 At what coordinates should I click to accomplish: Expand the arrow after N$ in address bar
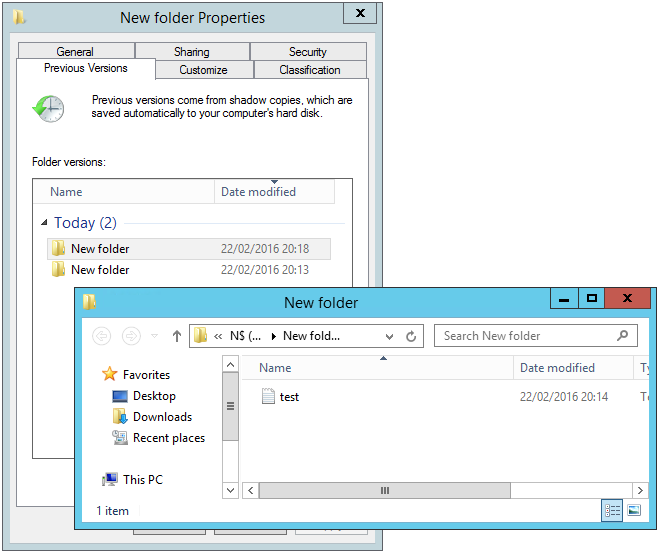[x=274, y=336]
